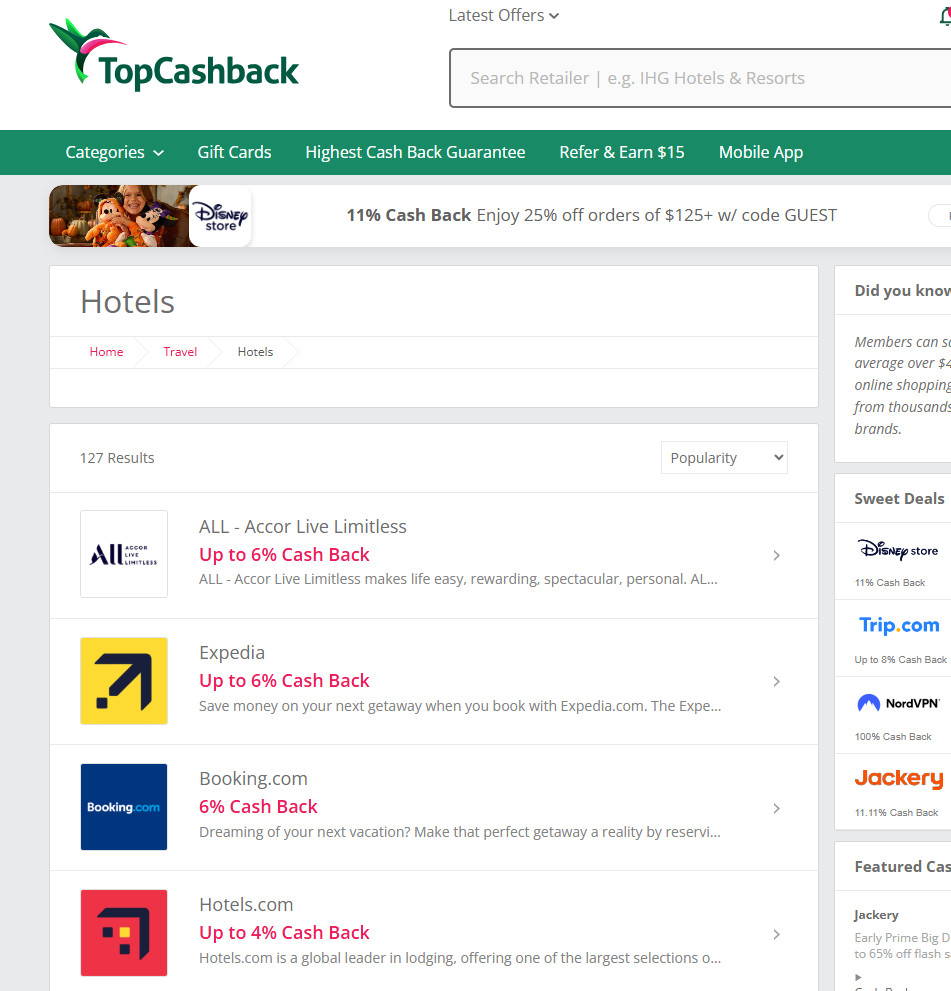Viewport: 951px width, 991px height.
Task: Click the Refer & Earn $15 link
Action: click(x=622, y=152)
